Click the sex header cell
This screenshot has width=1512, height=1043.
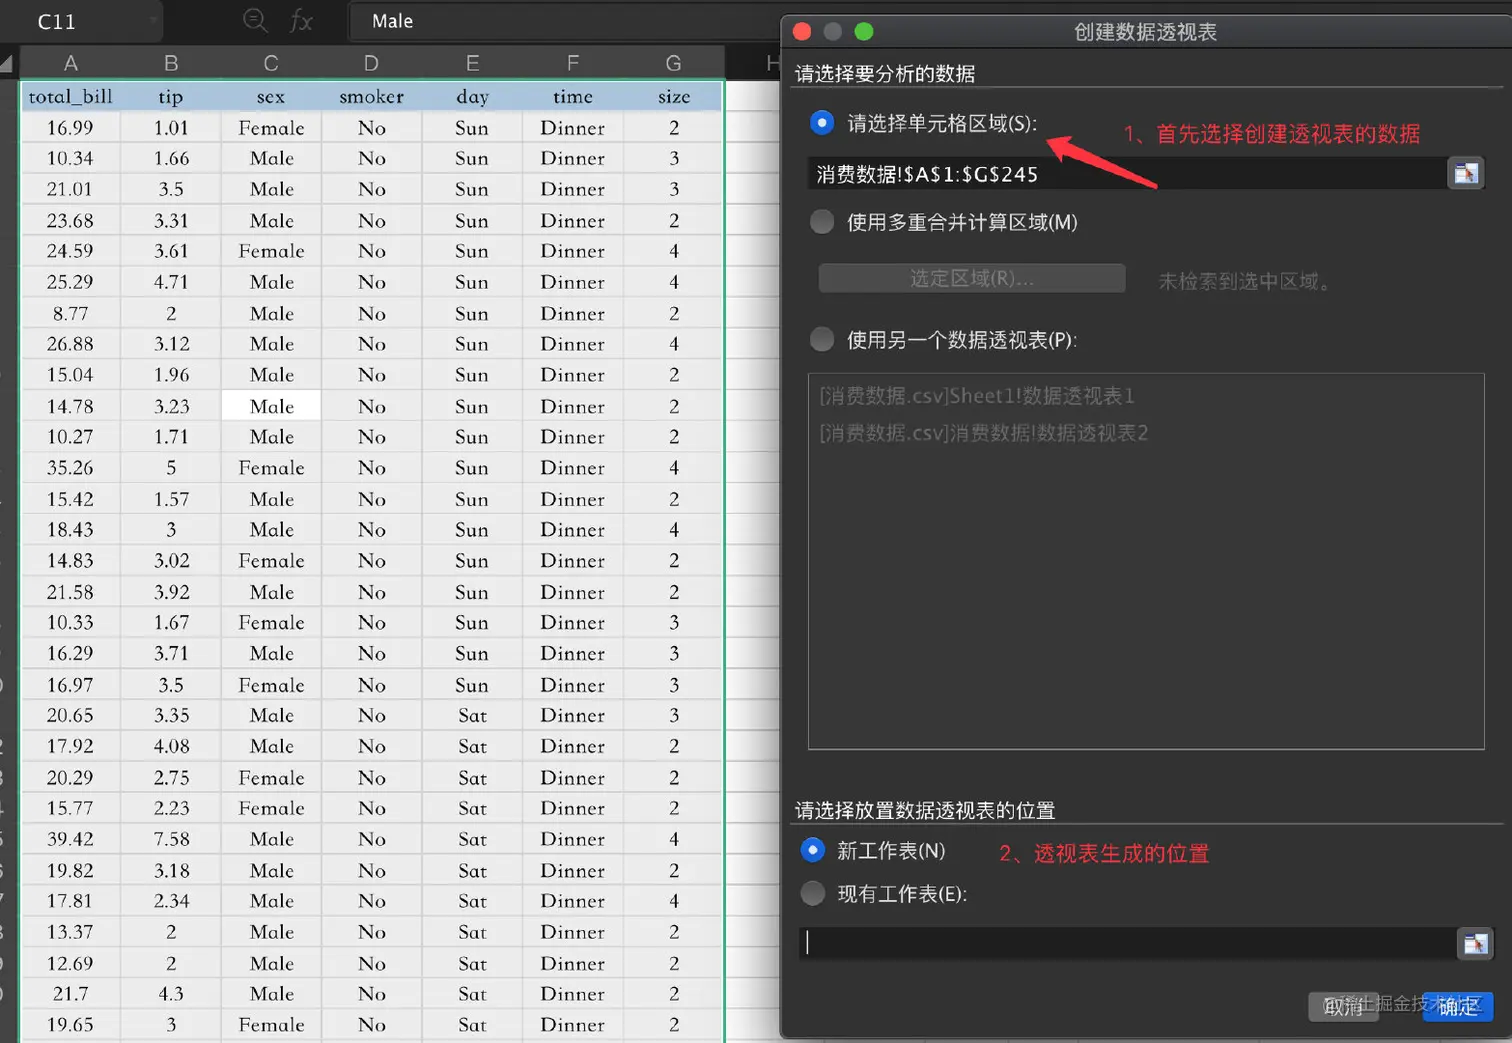(x=271, y=97)
